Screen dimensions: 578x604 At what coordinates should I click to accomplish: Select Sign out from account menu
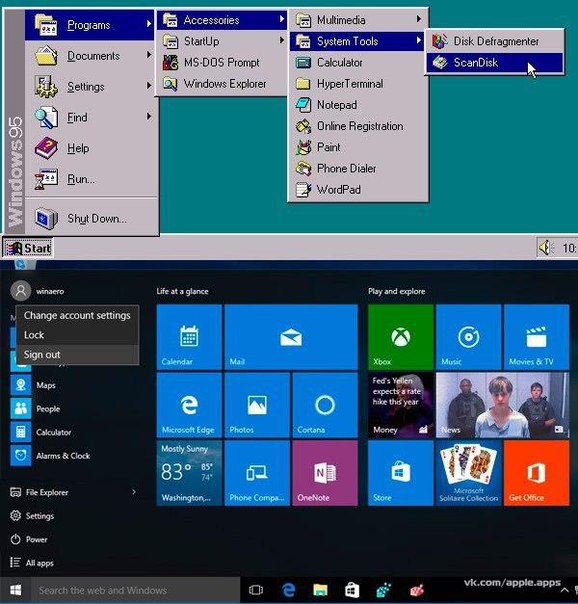coord(77,354)
